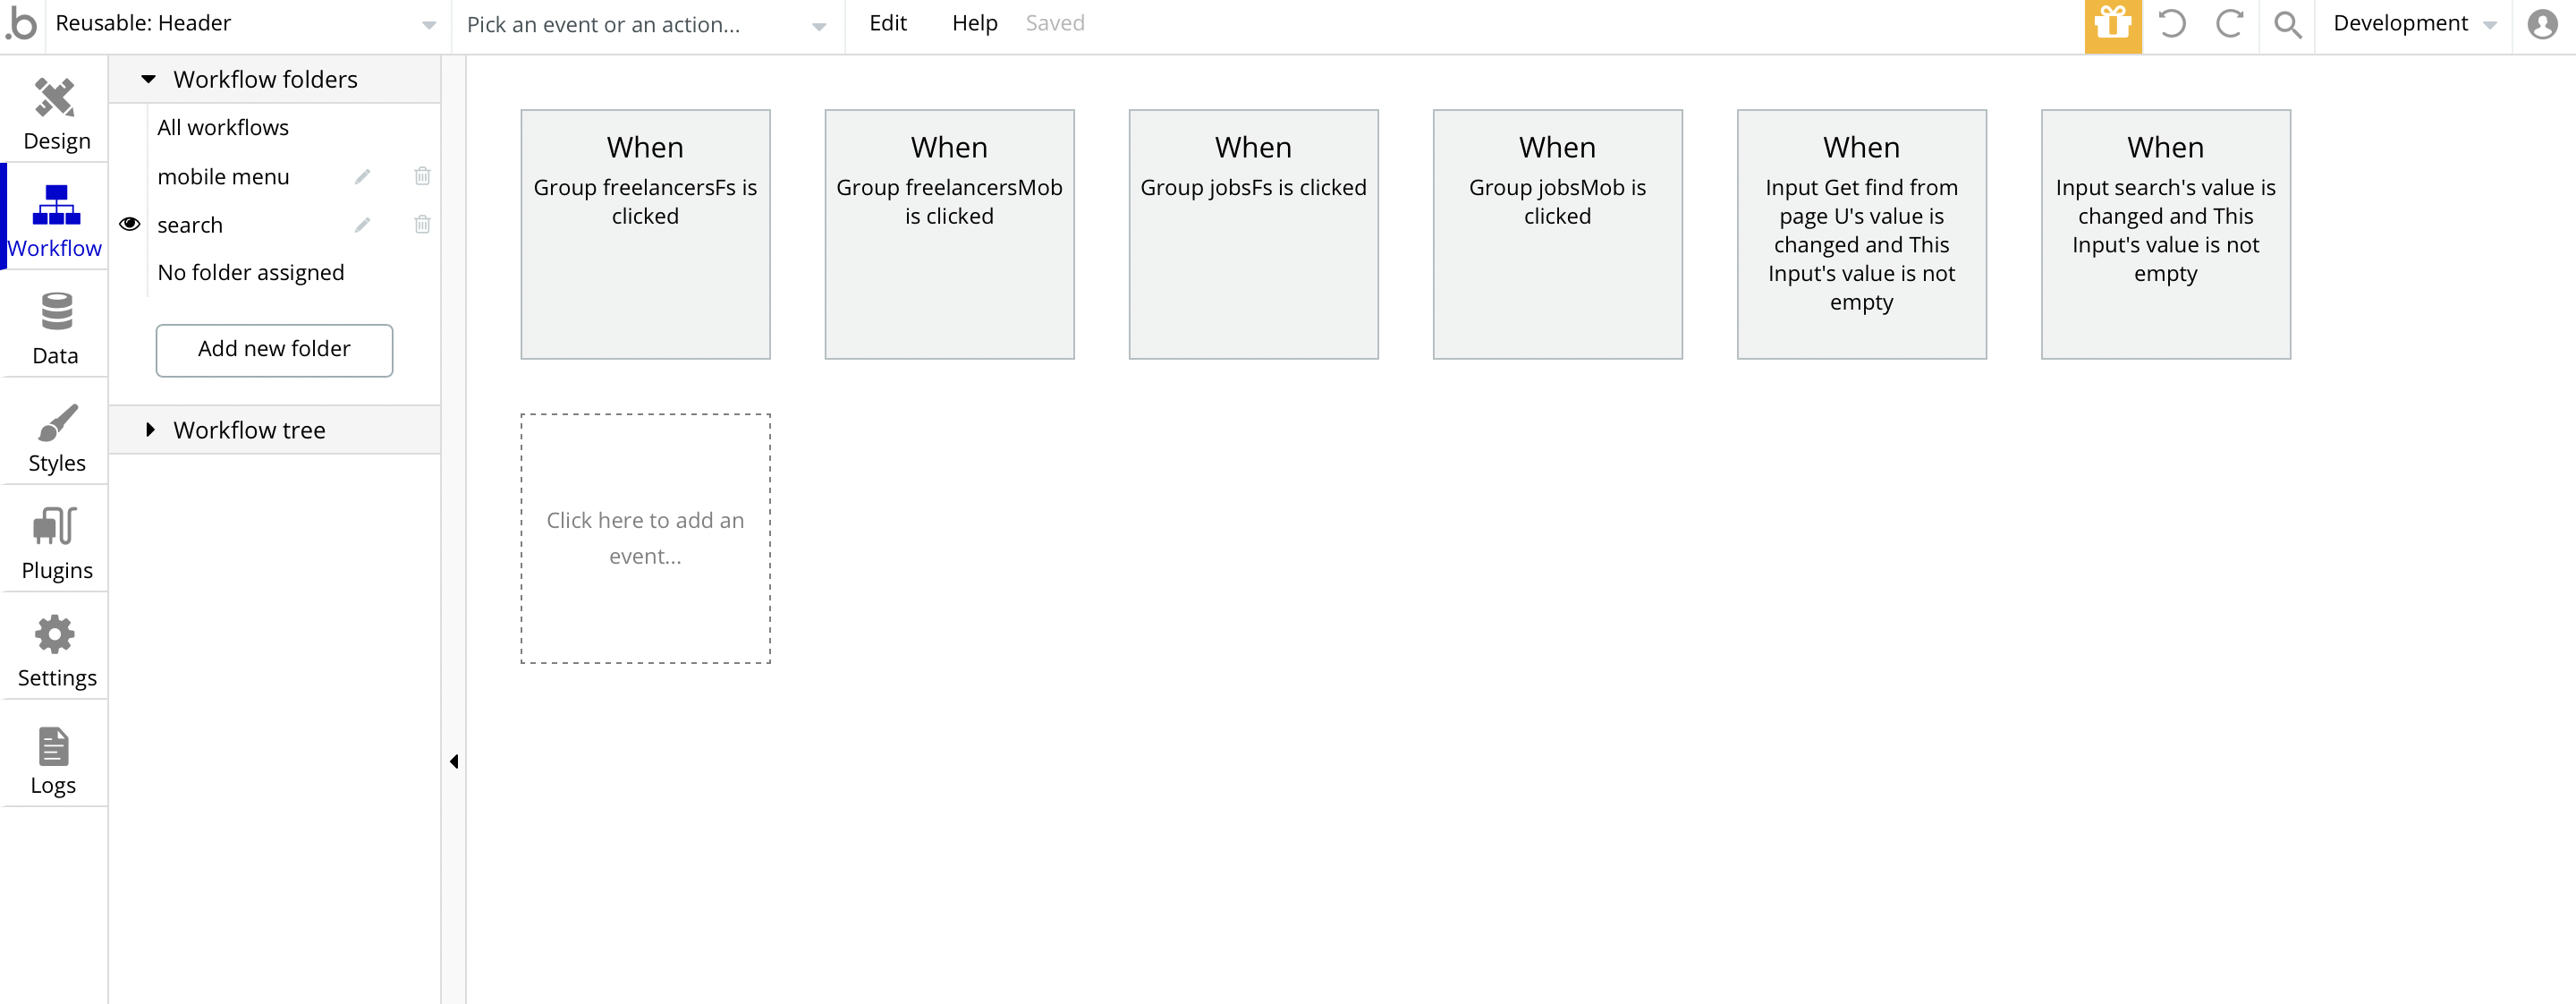Viewport: 2576px width, 1004px height.
Task: Click here to add an event box
Action: tap(645, 538)
